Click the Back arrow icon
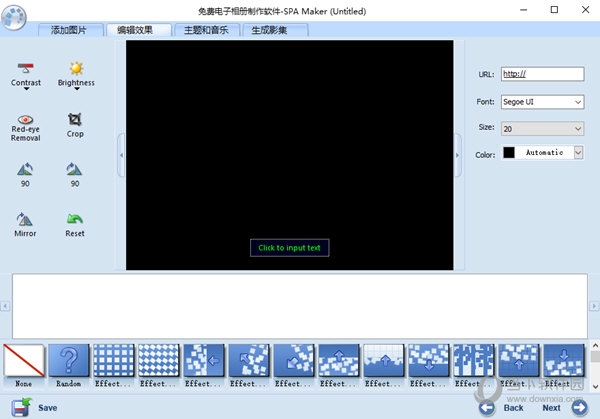This screenshot has height=419, width=600. pos(487,408)
